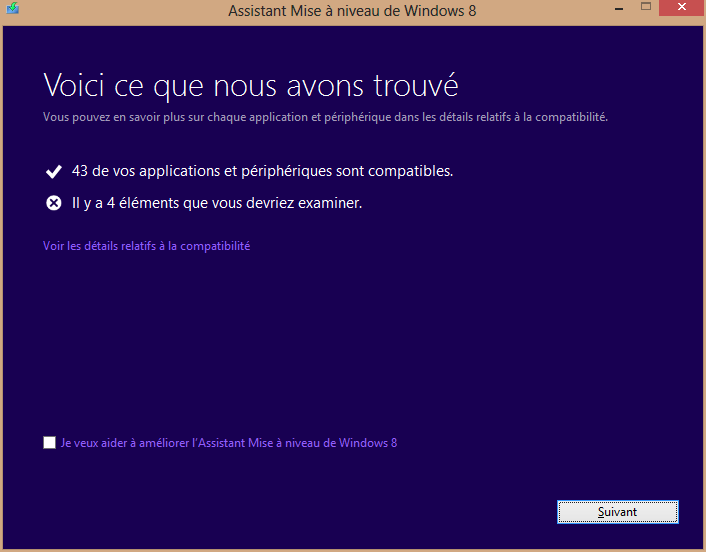Click the circled X icon beside items to review

54,203
